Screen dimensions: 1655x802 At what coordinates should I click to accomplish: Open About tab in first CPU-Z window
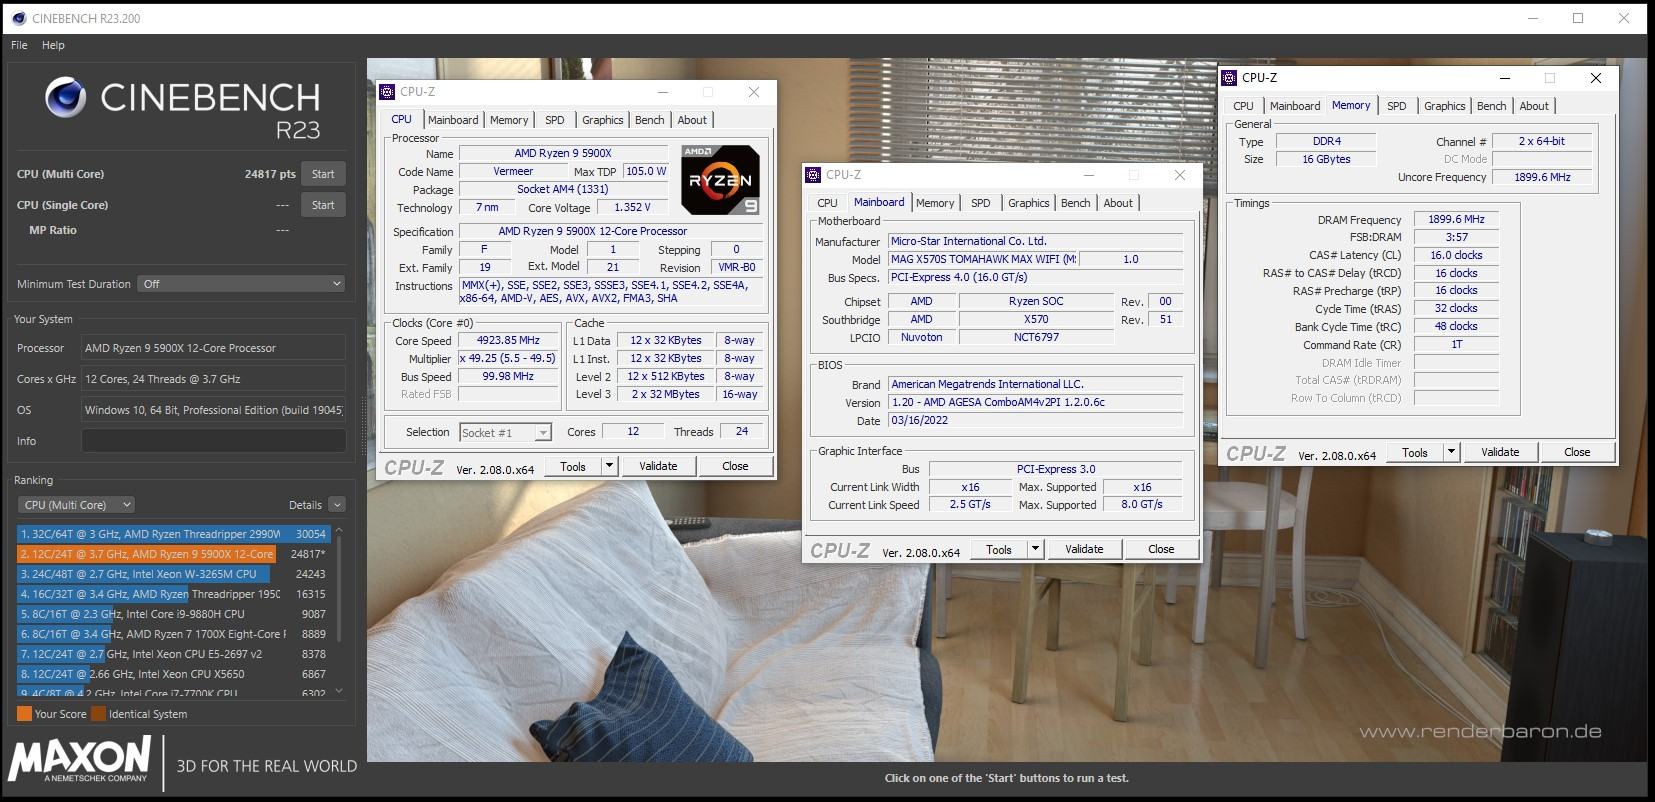tap(692, 120)
